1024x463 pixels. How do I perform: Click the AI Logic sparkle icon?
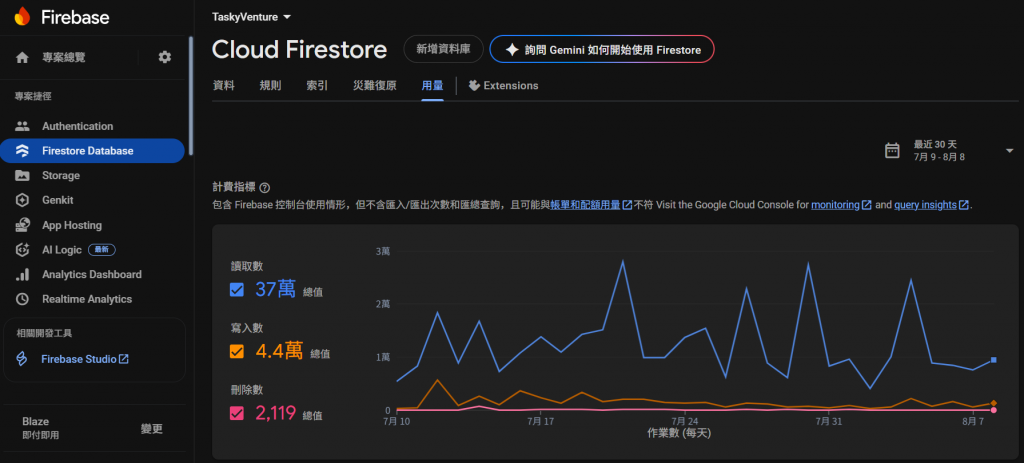pyautogui.click(x=22, y=249)
